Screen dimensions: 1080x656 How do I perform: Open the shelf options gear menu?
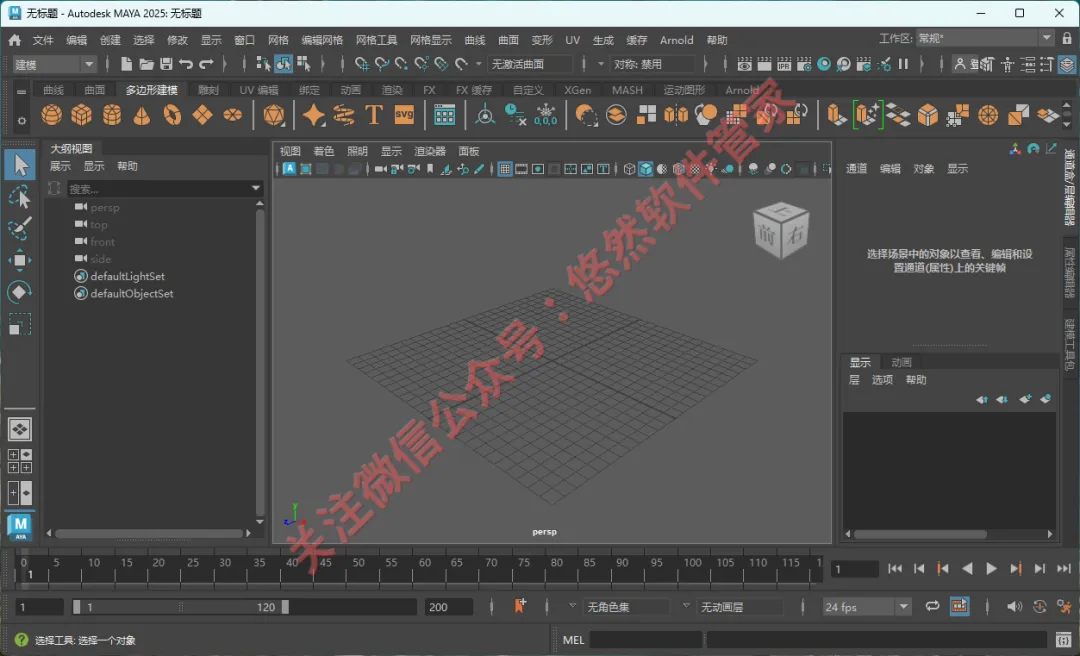[x=21, y=121]
